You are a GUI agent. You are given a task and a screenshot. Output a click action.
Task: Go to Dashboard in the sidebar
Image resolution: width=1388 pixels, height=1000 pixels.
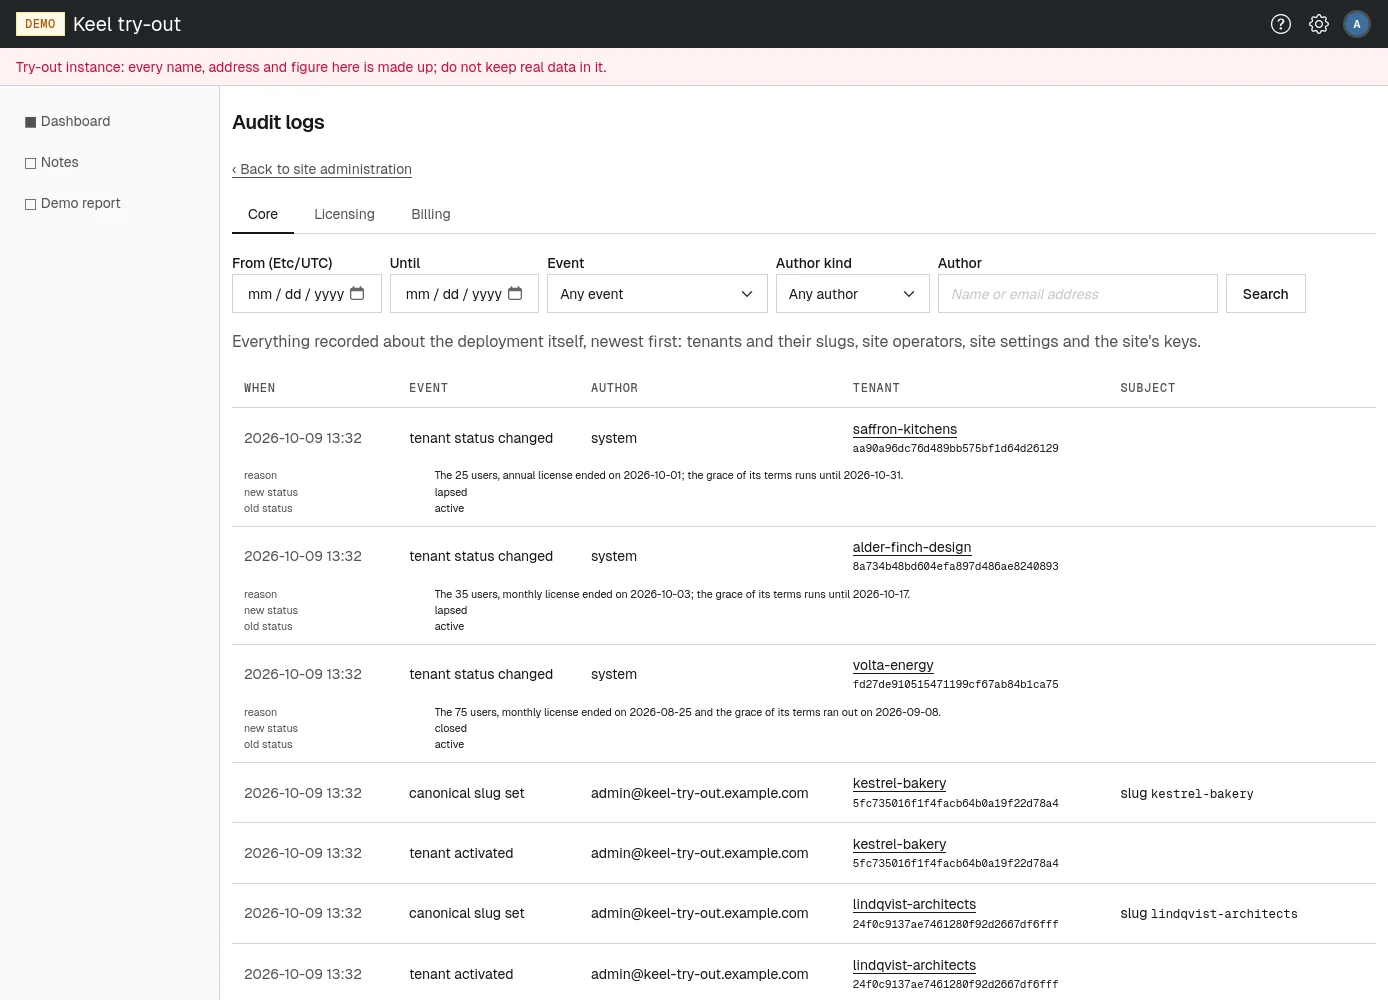pyautogui.click(x=75, y=121)
